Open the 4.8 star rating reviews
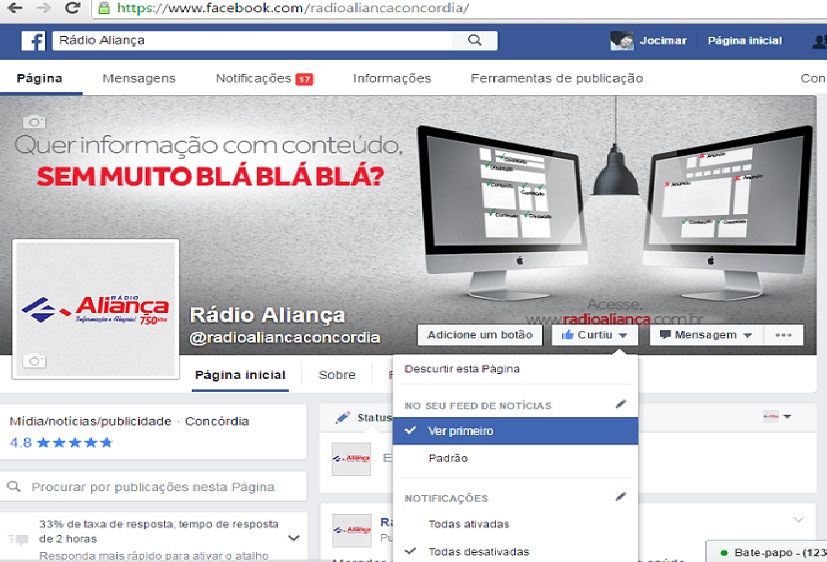 tap(61, 442)
